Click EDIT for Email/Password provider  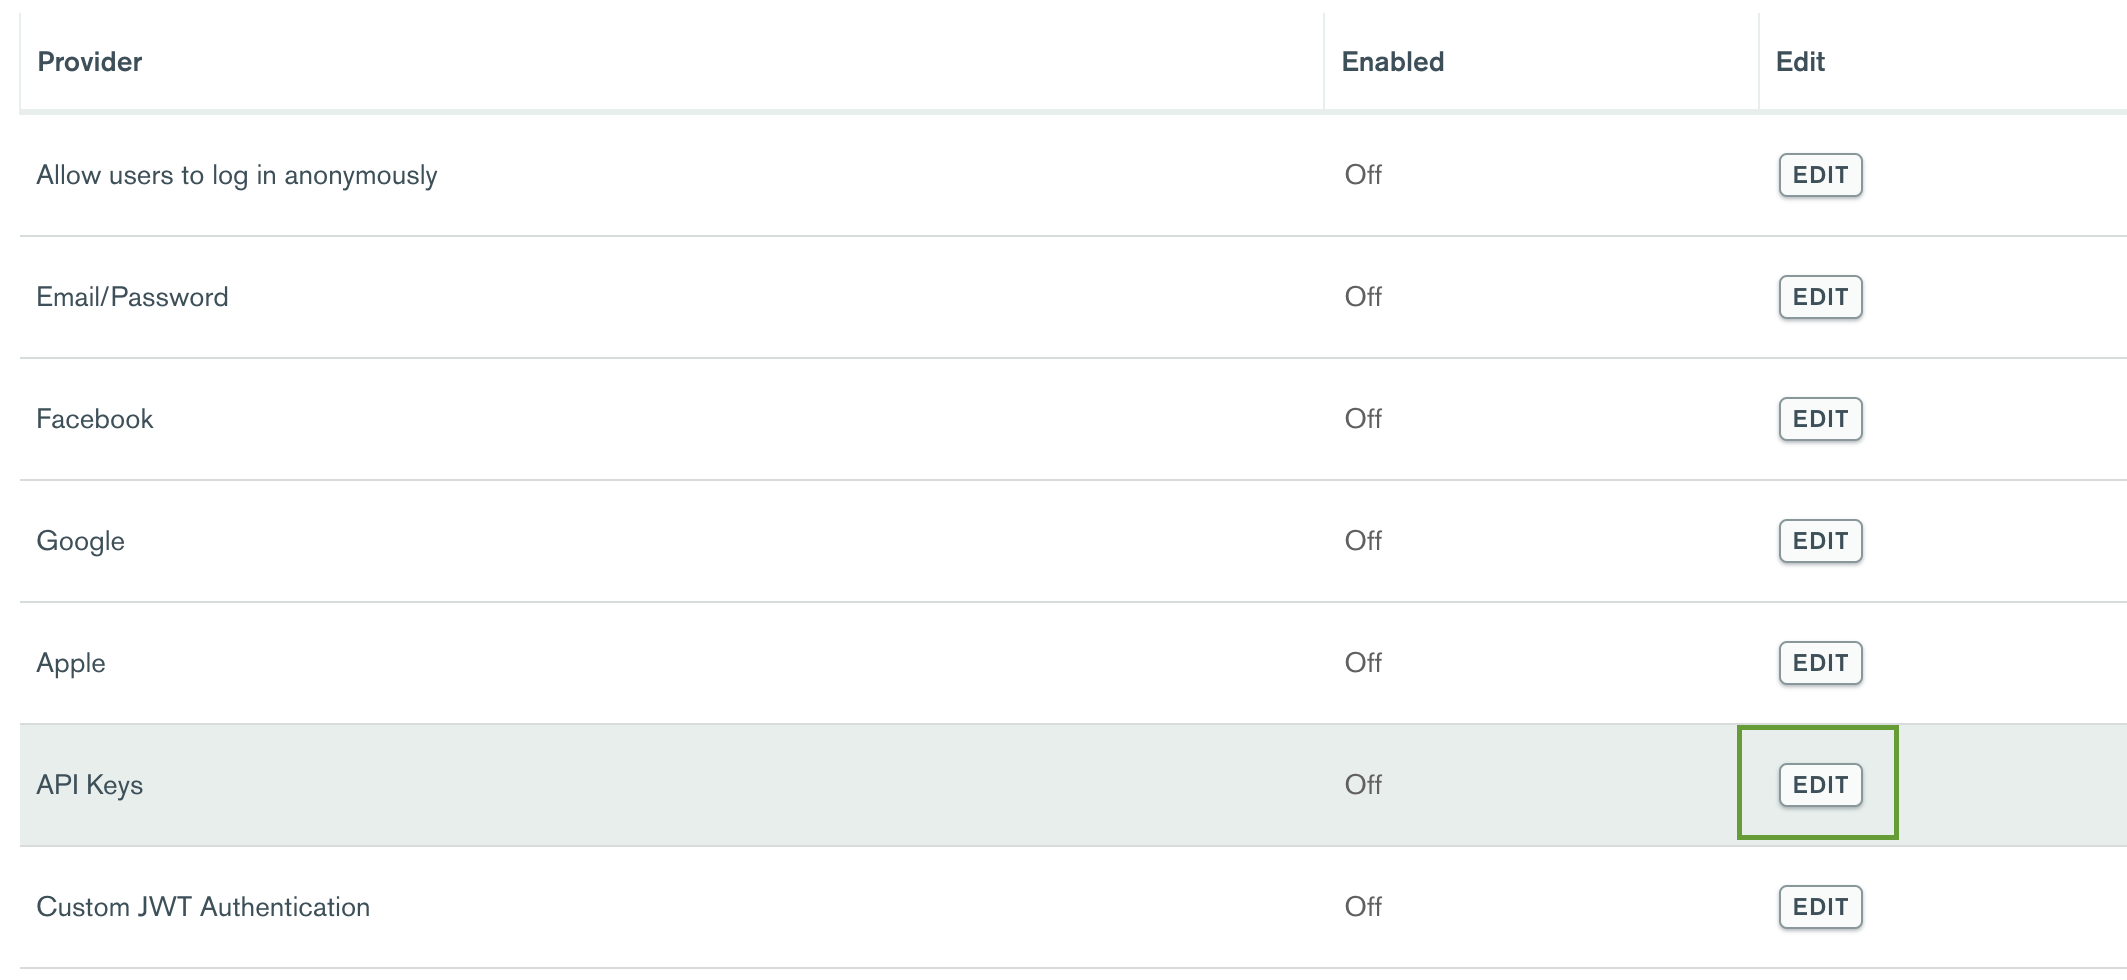point(1819,296)
